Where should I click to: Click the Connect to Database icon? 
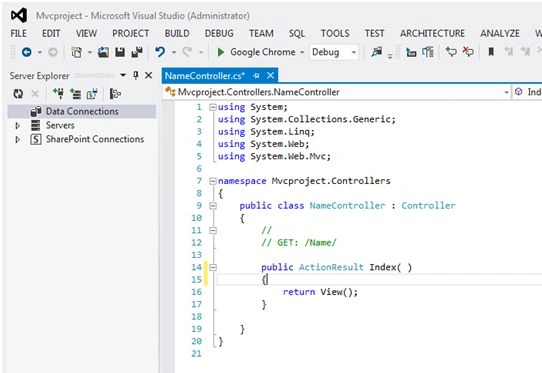(x=58, y=93)
